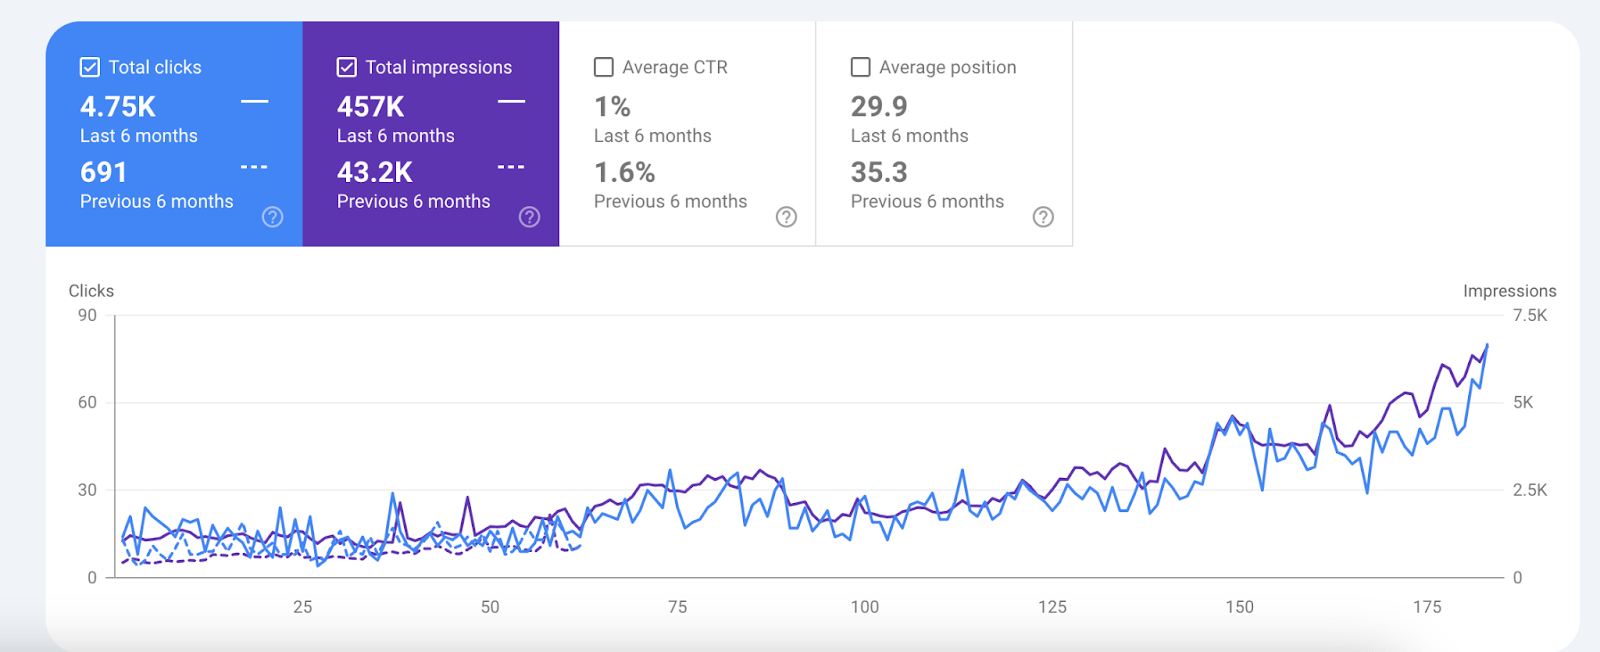Open help icon in Total clicks card

(272, 217)
